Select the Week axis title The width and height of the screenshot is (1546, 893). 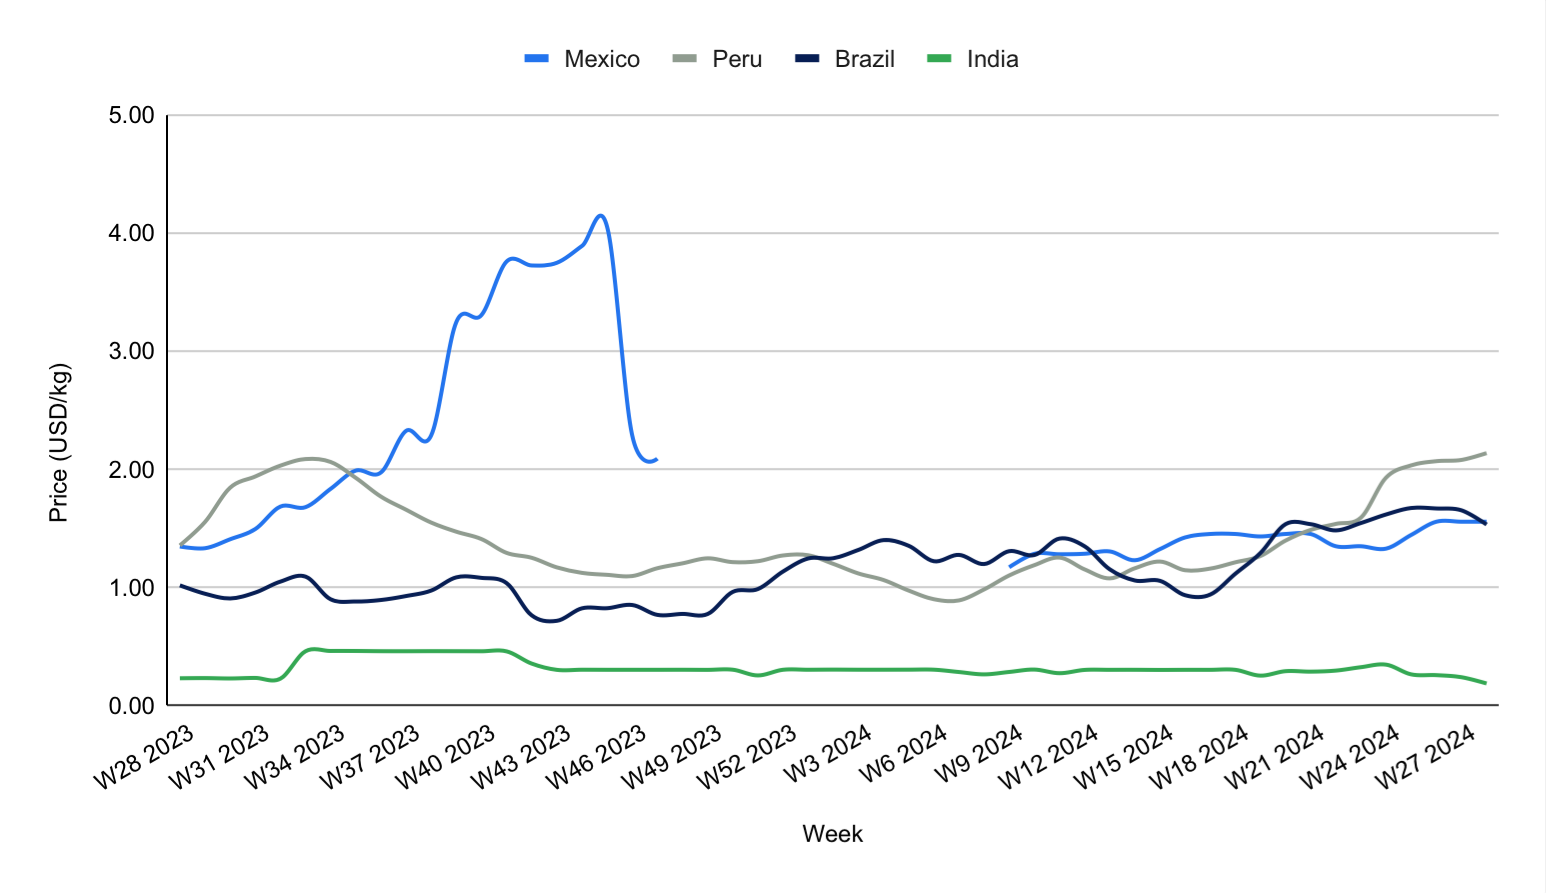point(832,834)
